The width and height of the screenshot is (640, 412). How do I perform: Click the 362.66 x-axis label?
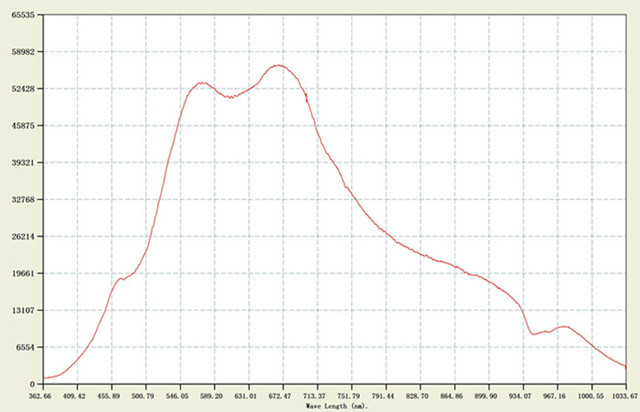(x=42, y=395)
